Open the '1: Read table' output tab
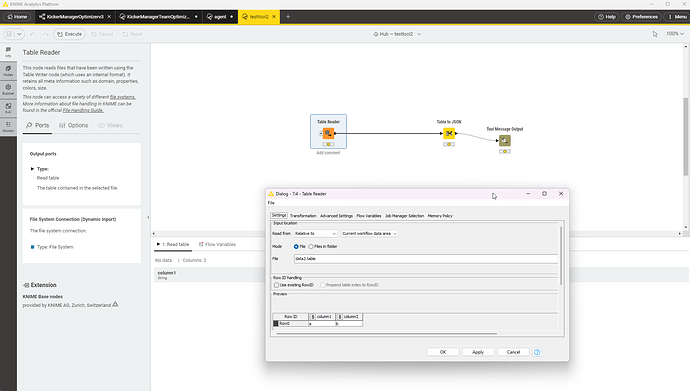This screenshot has width=690, height=391. [x=172, y=244]
